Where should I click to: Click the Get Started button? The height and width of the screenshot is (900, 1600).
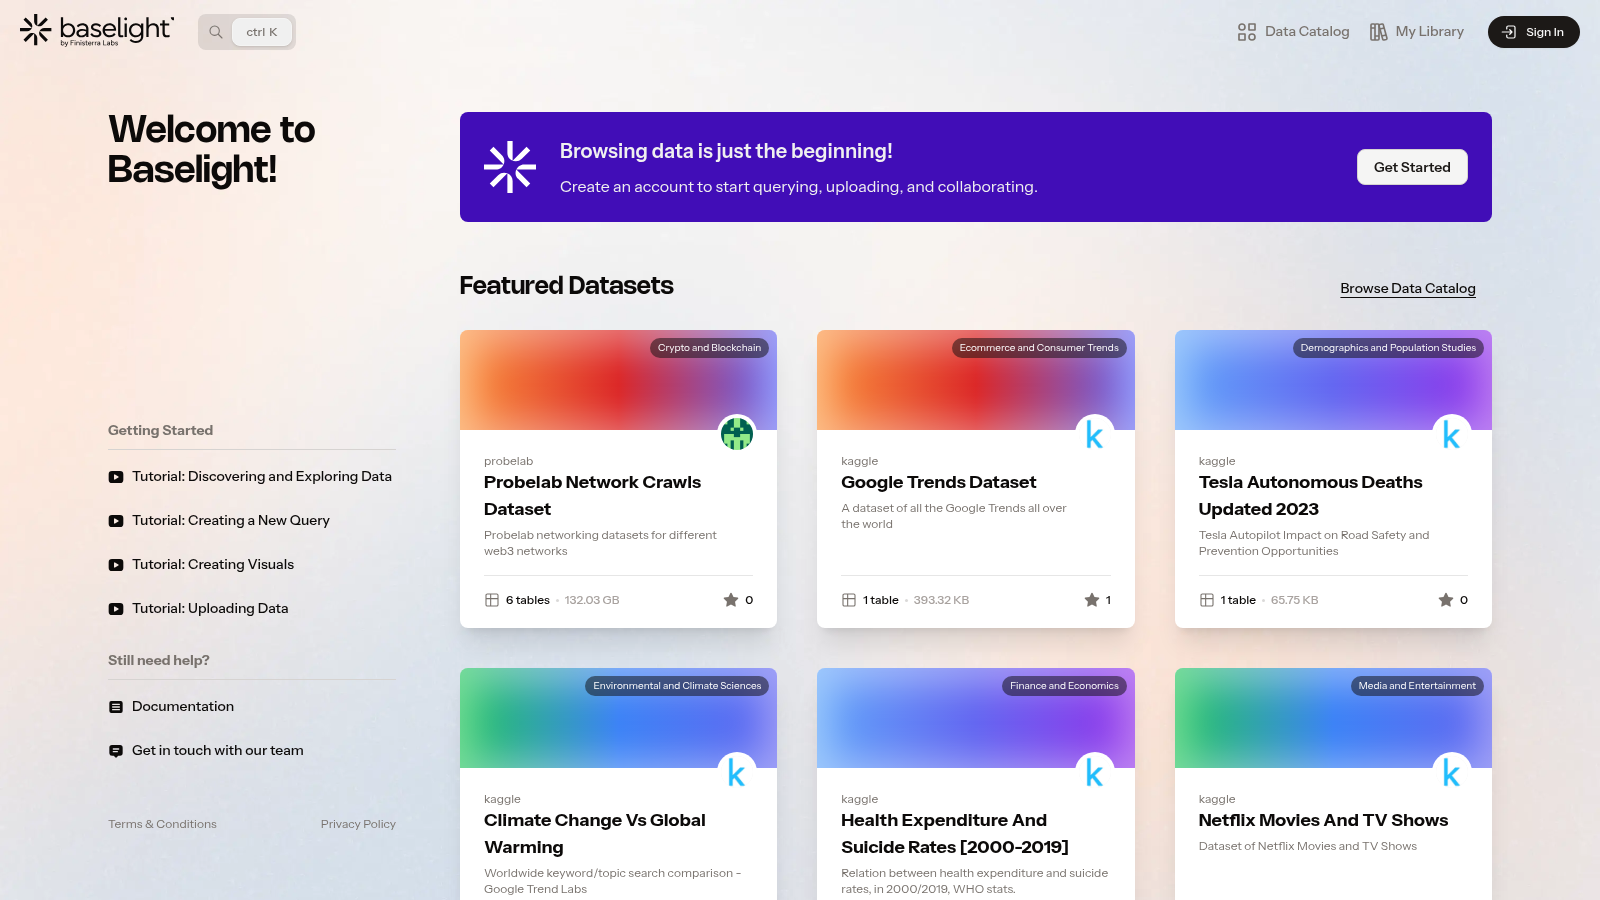[x=1412, y=167]
